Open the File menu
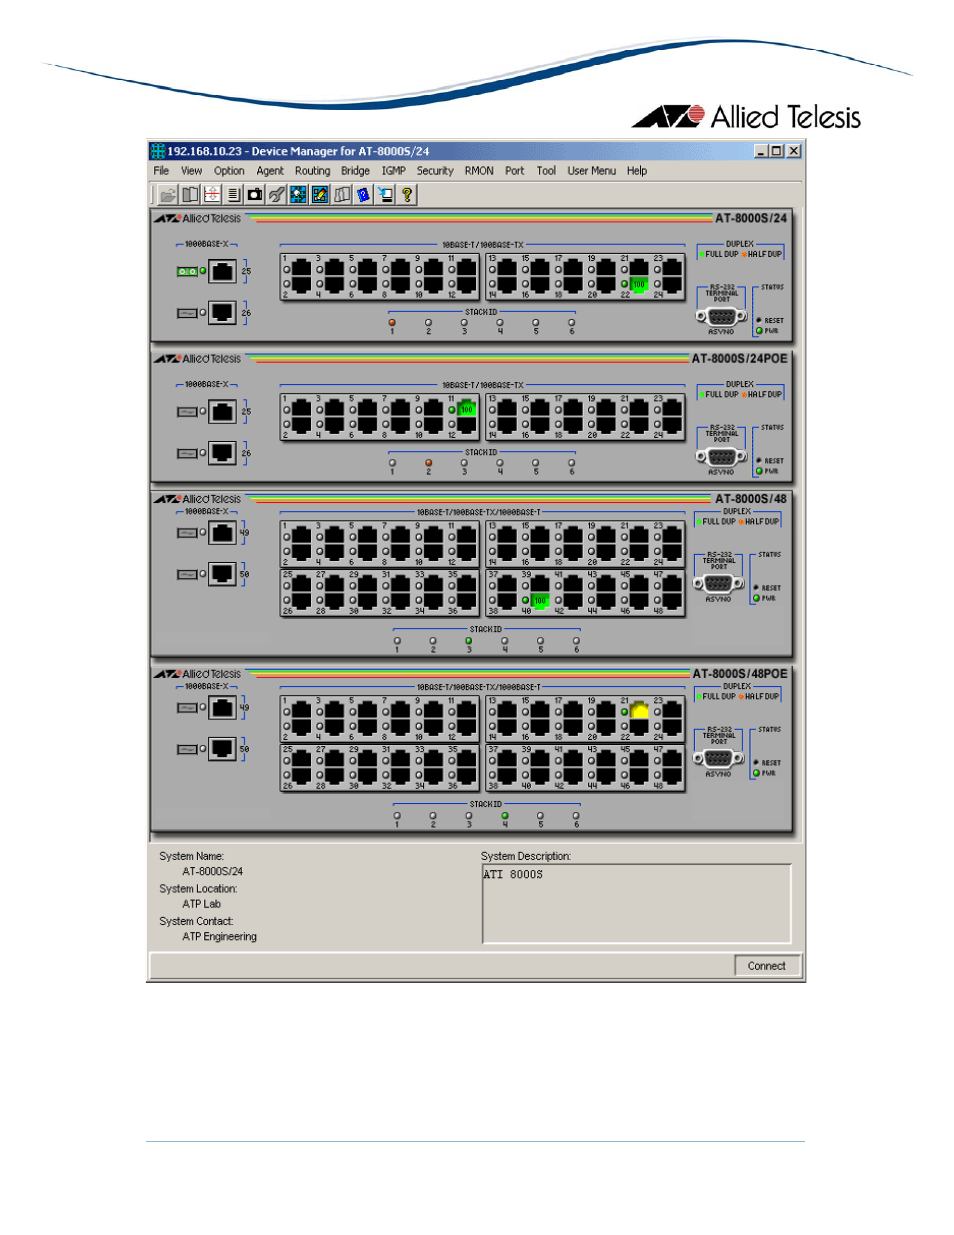This screenshot has height=1235, width=954. coord(161,171)
